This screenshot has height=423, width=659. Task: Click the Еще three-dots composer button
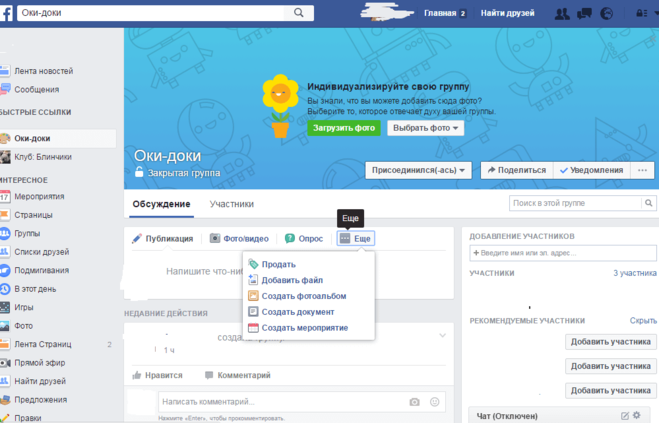pyautogui.click(x=356, y=238)
